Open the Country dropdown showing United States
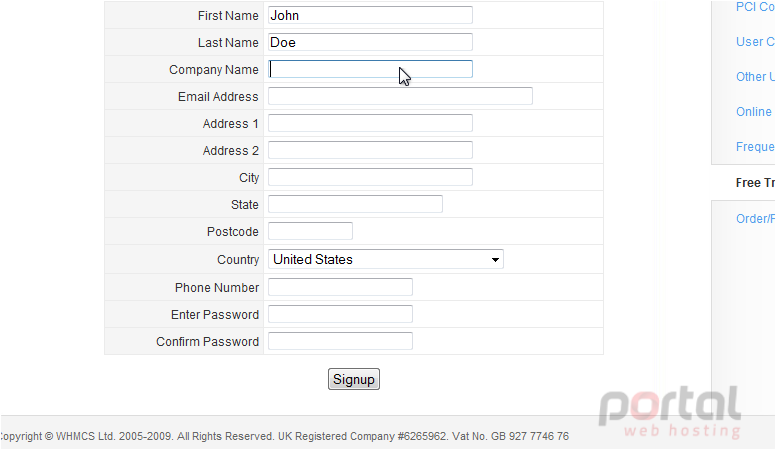This screenshot has width=776, height=450. point(386,259)
